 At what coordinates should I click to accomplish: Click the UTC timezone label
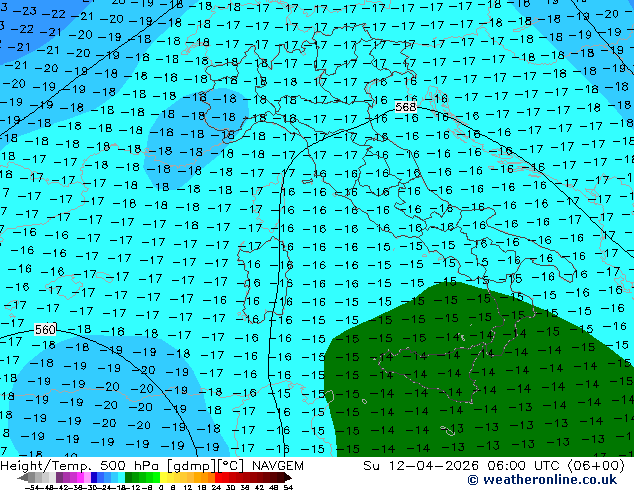[548, 466]
